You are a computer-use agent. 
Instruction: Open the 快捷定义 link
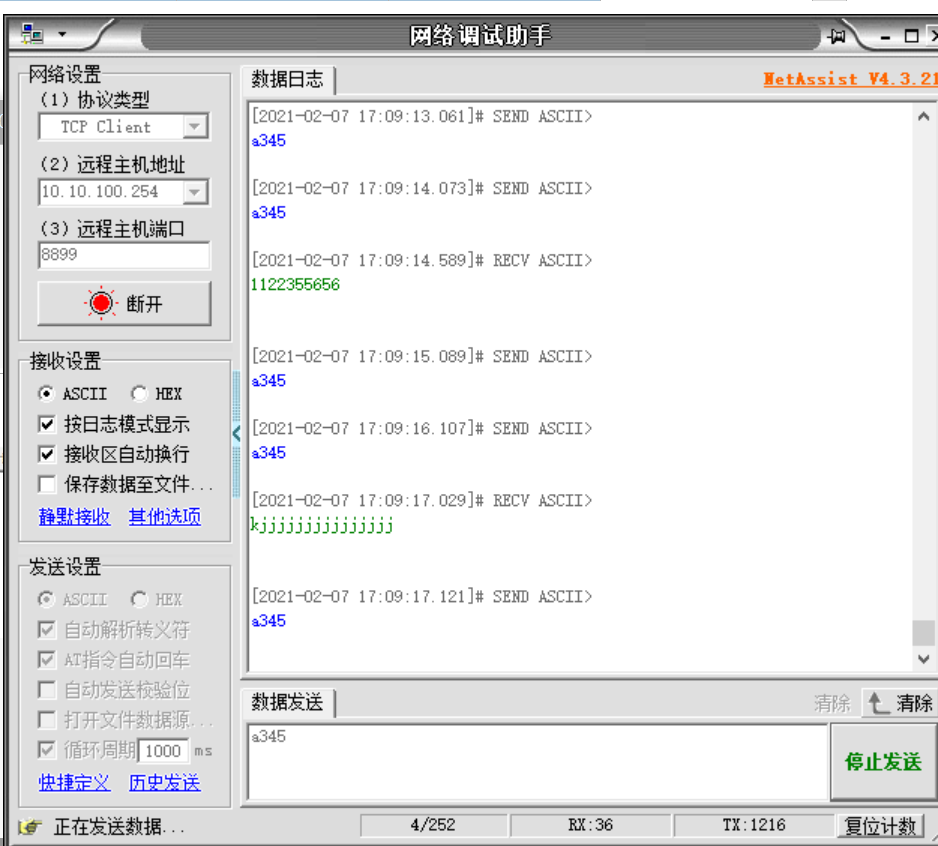click(75, 783)
